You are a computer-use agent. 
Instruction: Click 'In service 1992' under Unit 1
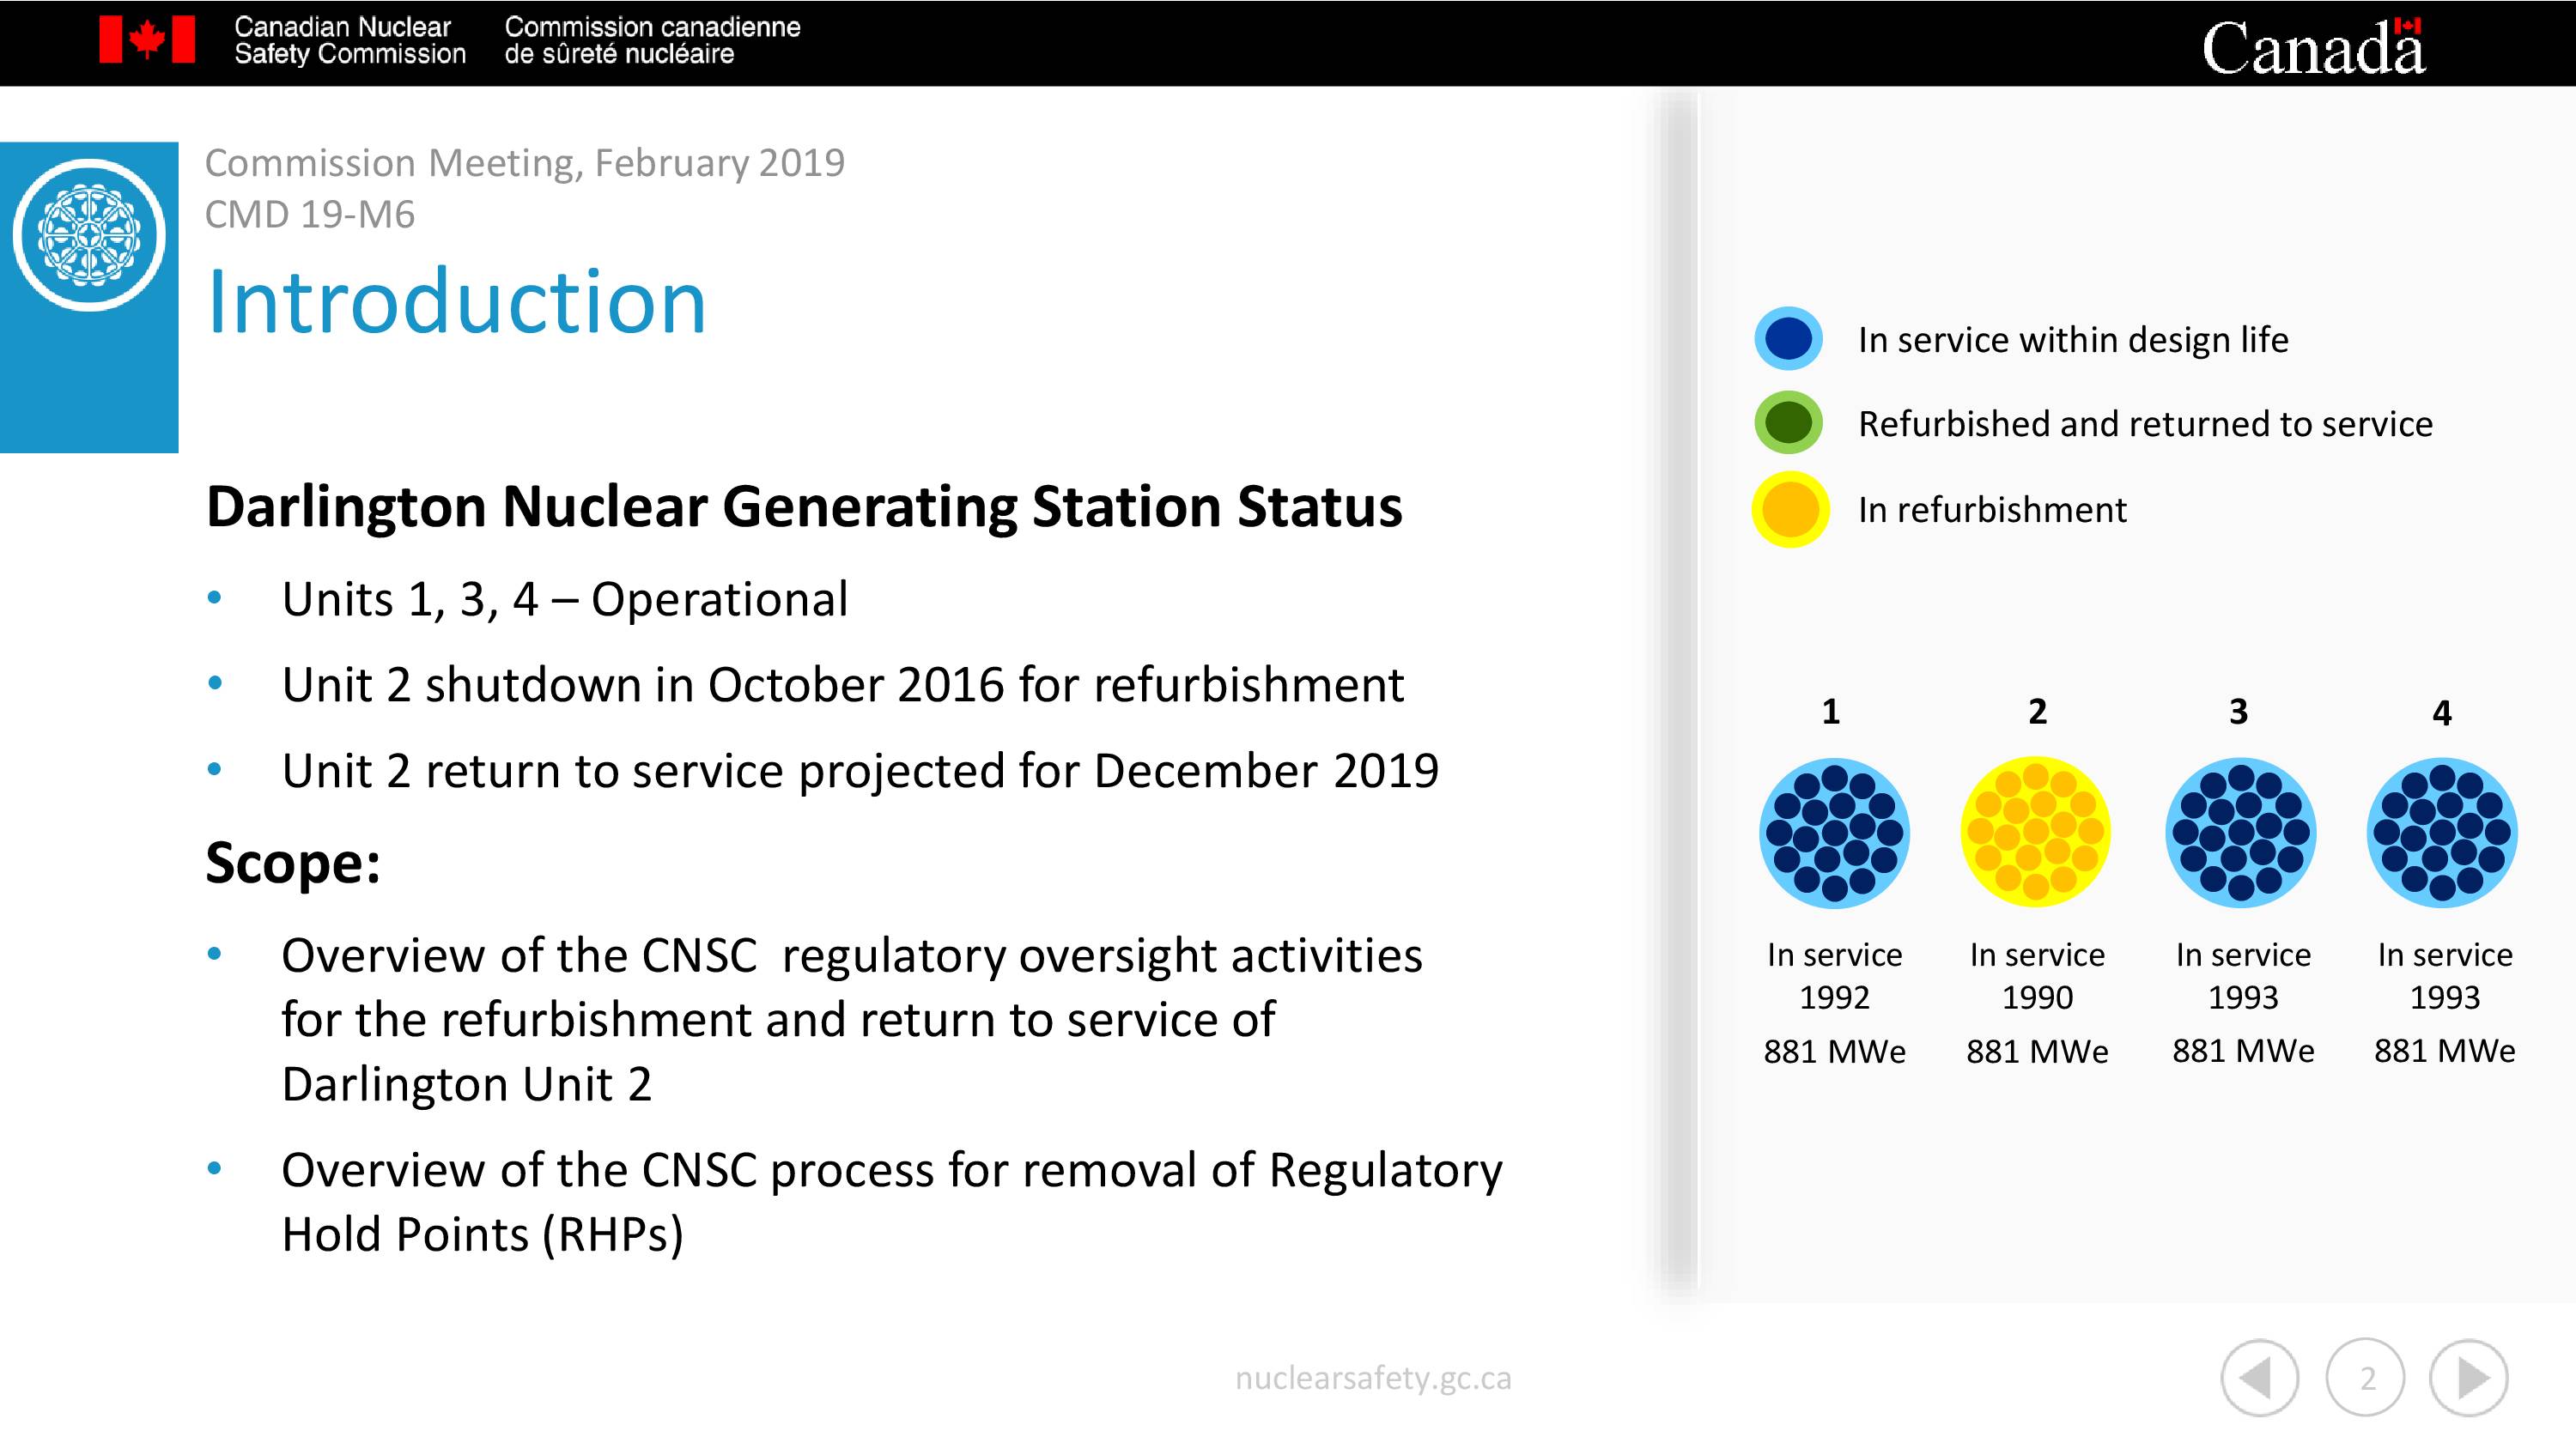pyautogui.click(x=1834, y=976)
